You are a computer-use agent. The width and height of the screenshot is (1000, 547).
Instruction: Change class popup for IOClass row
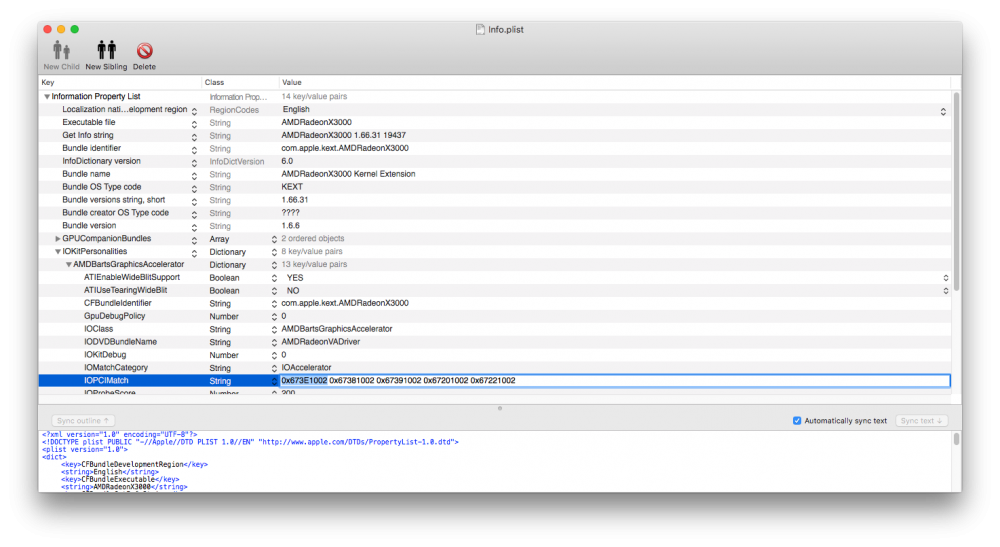pos(274,330)
